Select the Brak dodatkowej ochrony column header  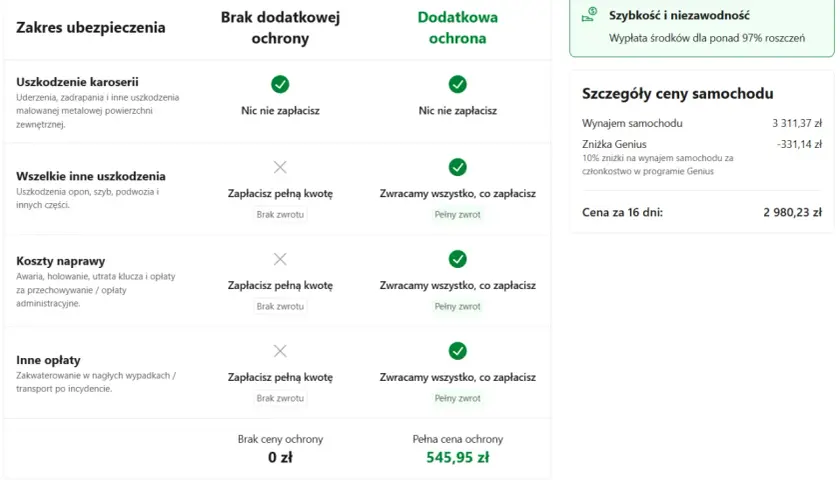coord(280,28)
